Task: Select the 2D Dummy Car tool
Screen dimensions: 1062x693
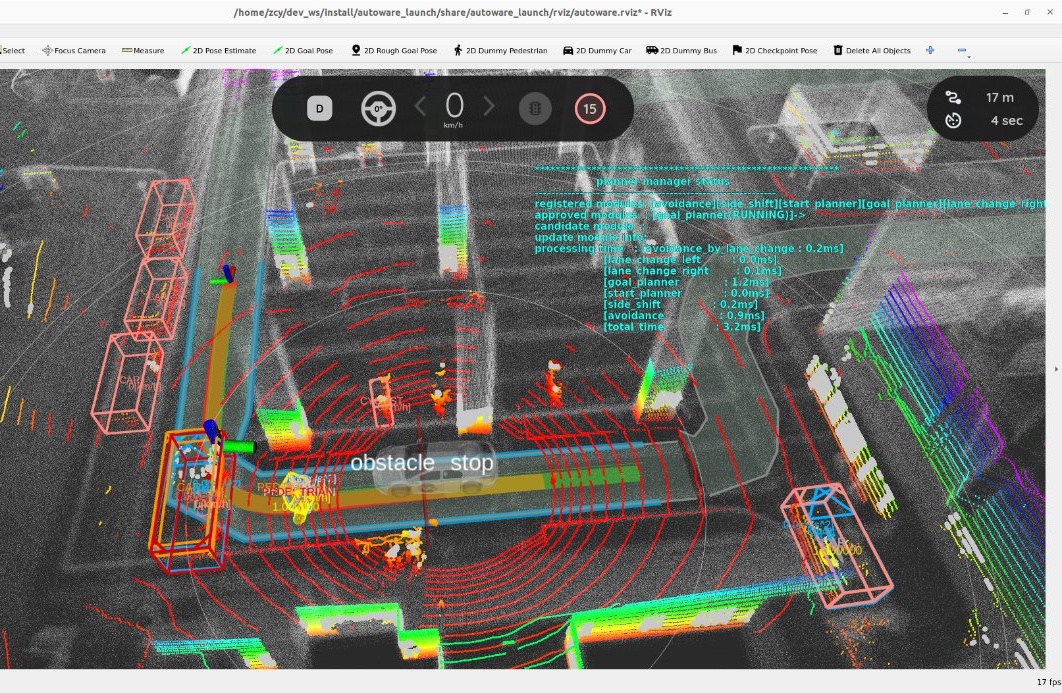Action: (597, 50)
